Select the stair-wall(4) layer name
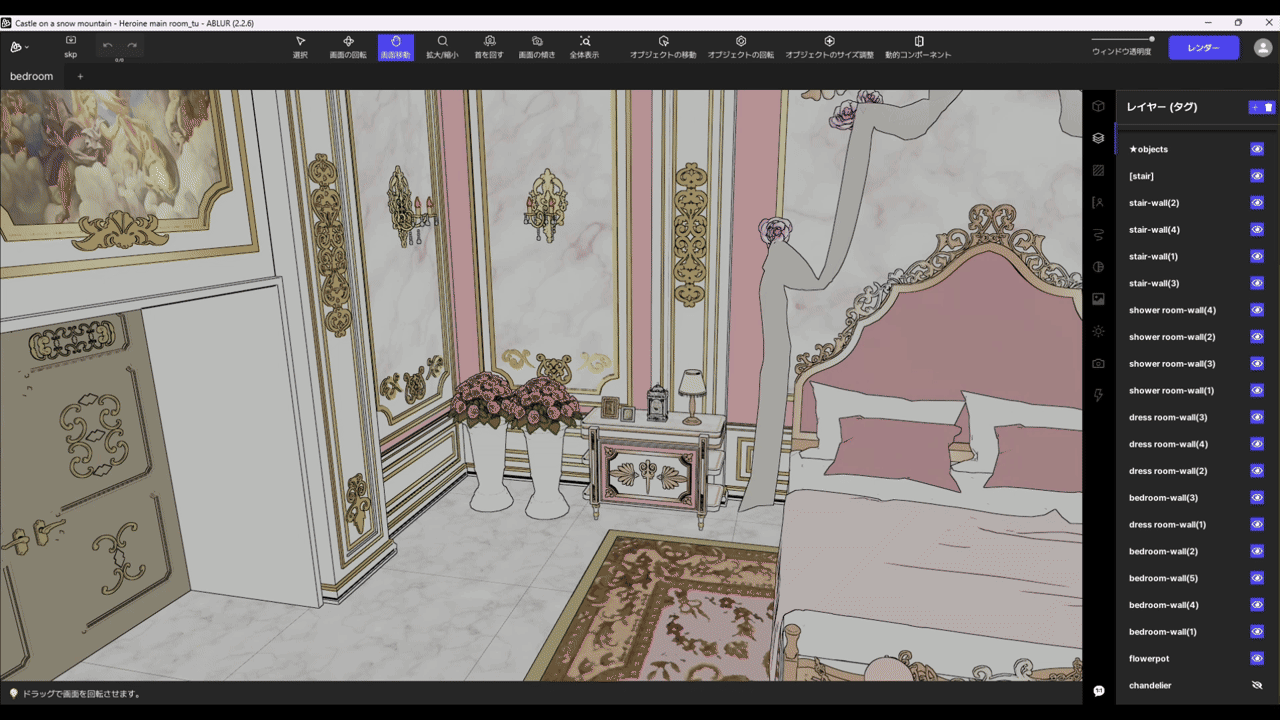The height and width of the screenshot is (720, 1280). (x=1154, y=230)
